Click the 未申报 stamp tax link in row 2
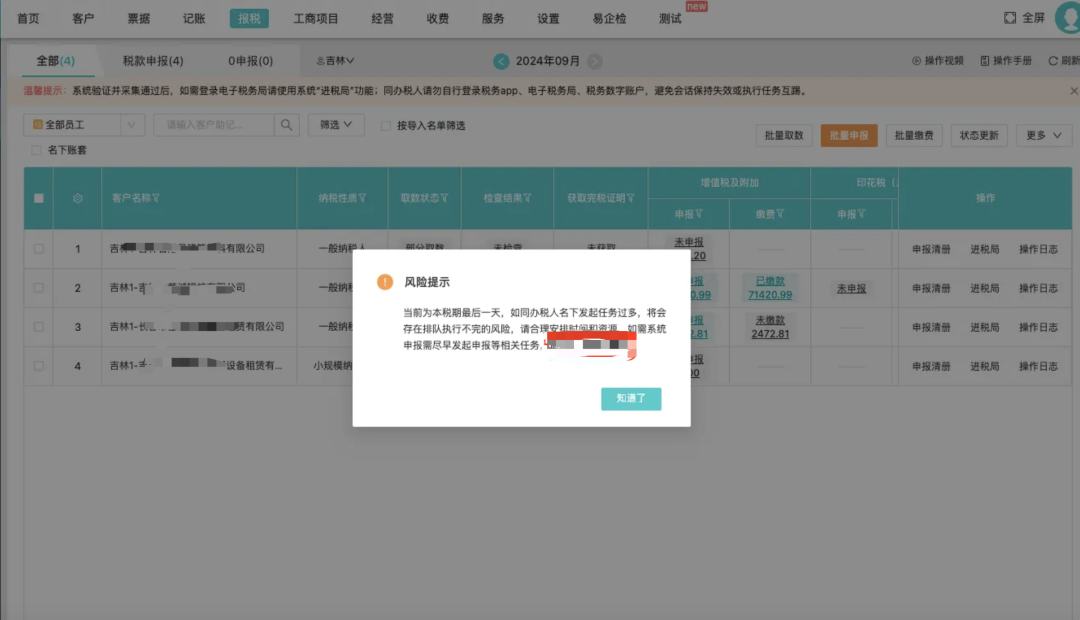Viewport: 1080px width, 620px height. click(x=851, y=289)
